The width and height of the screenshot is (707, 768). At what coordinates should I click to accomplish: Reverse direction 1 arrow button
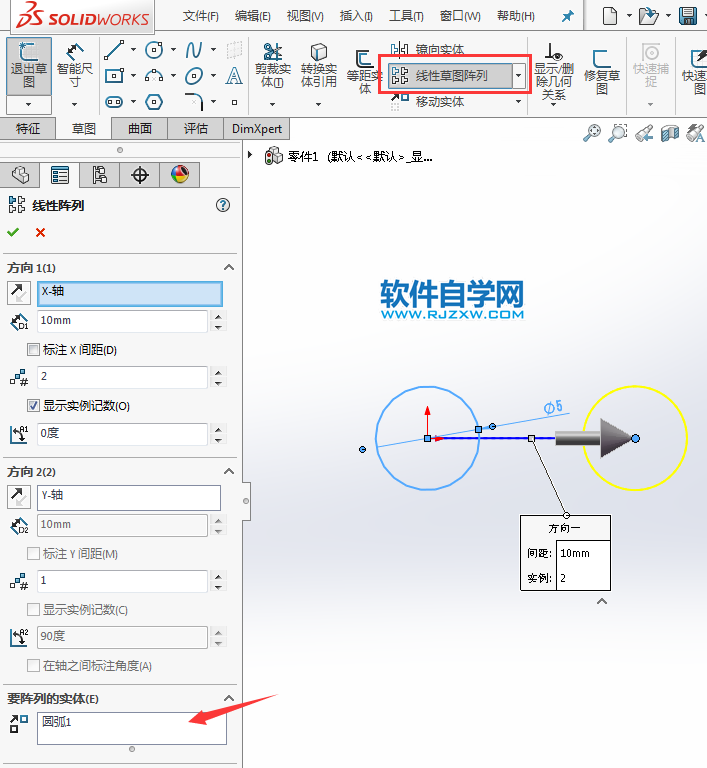[x=19, y=293]
